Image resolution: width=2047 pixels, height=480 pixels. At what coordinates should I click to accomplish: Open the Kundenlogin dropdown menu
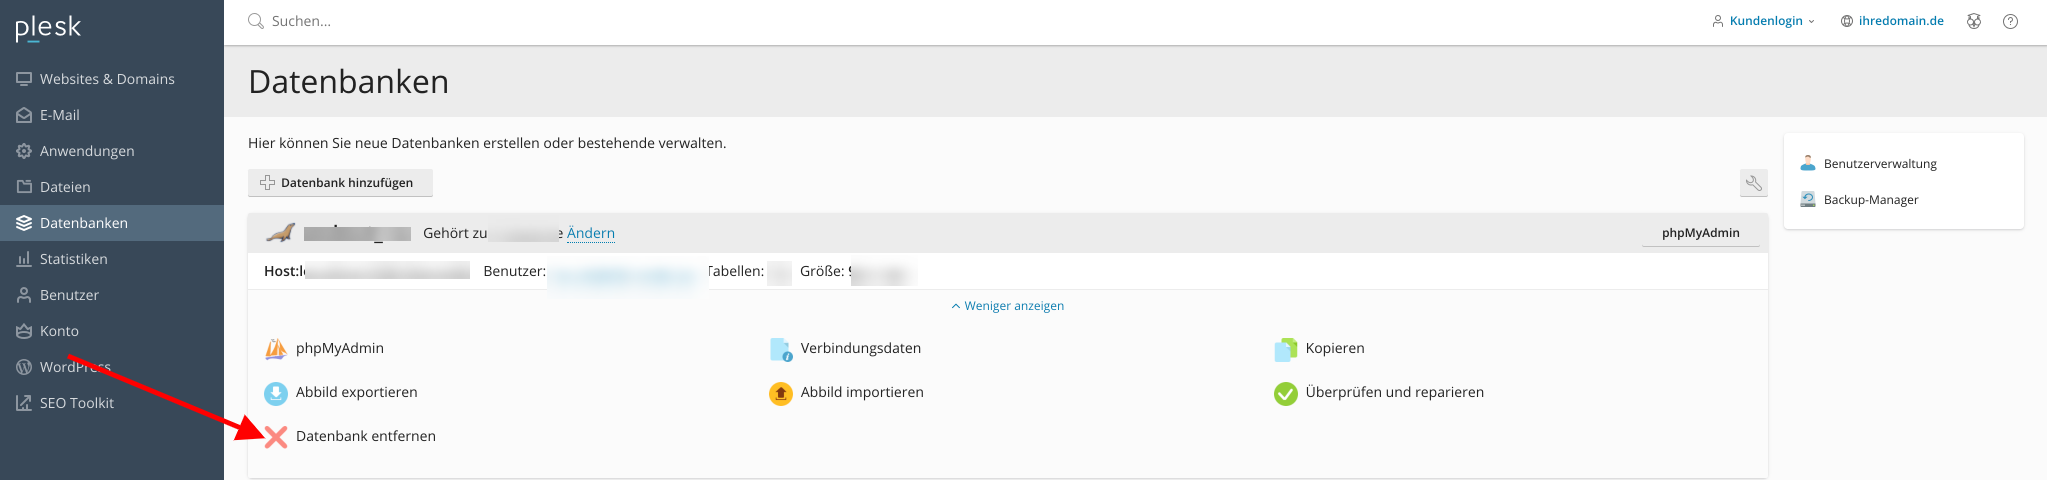(x=1763, y=21)
